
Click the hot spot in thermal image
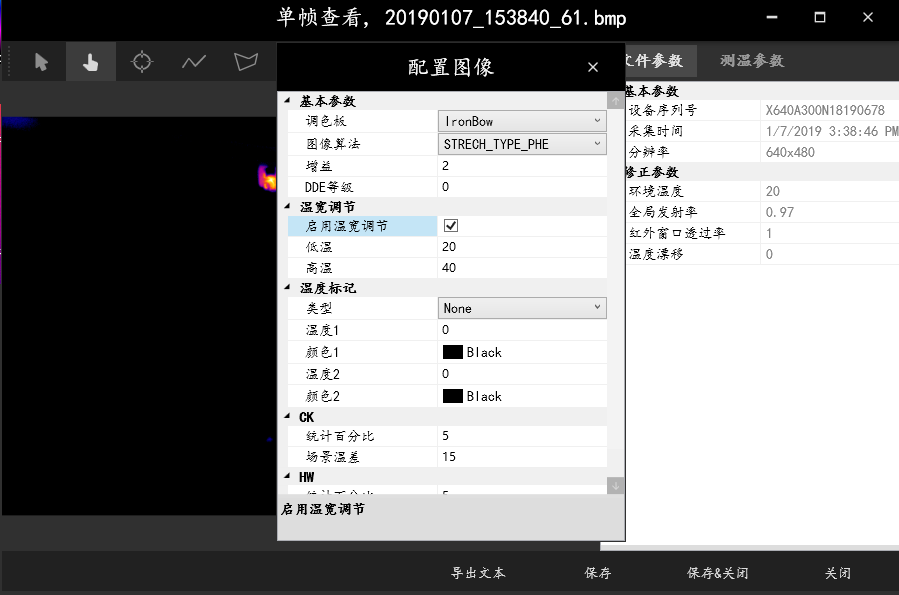267,178
